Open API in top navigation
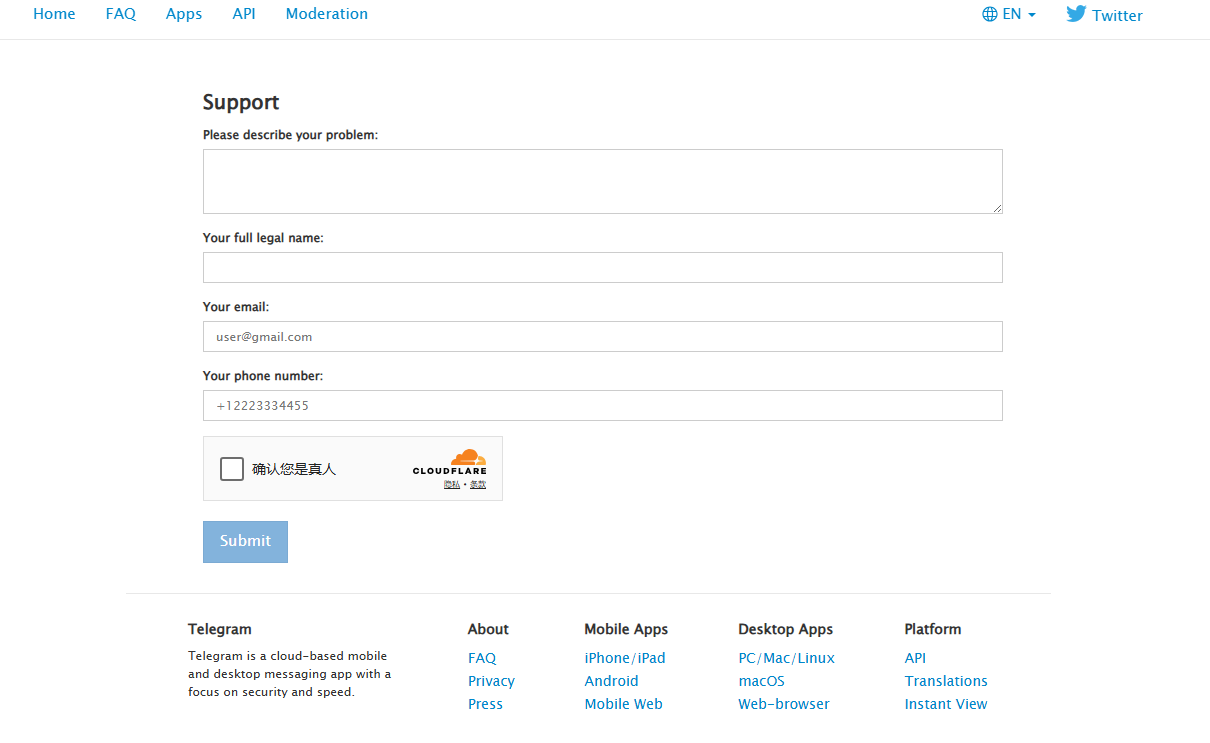Image resolution: width=1210 pixels, height=743 pixels. tap(244, 14)
